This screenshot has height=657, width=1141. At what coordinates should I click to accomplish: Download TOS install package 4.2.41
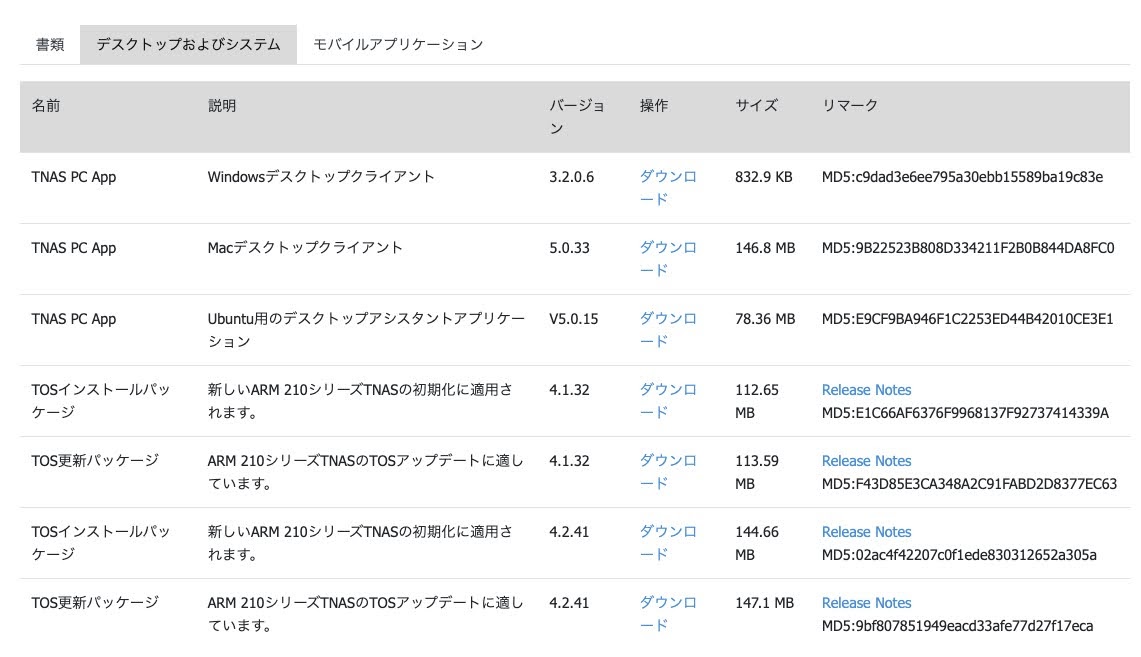[x=668, y=543]
